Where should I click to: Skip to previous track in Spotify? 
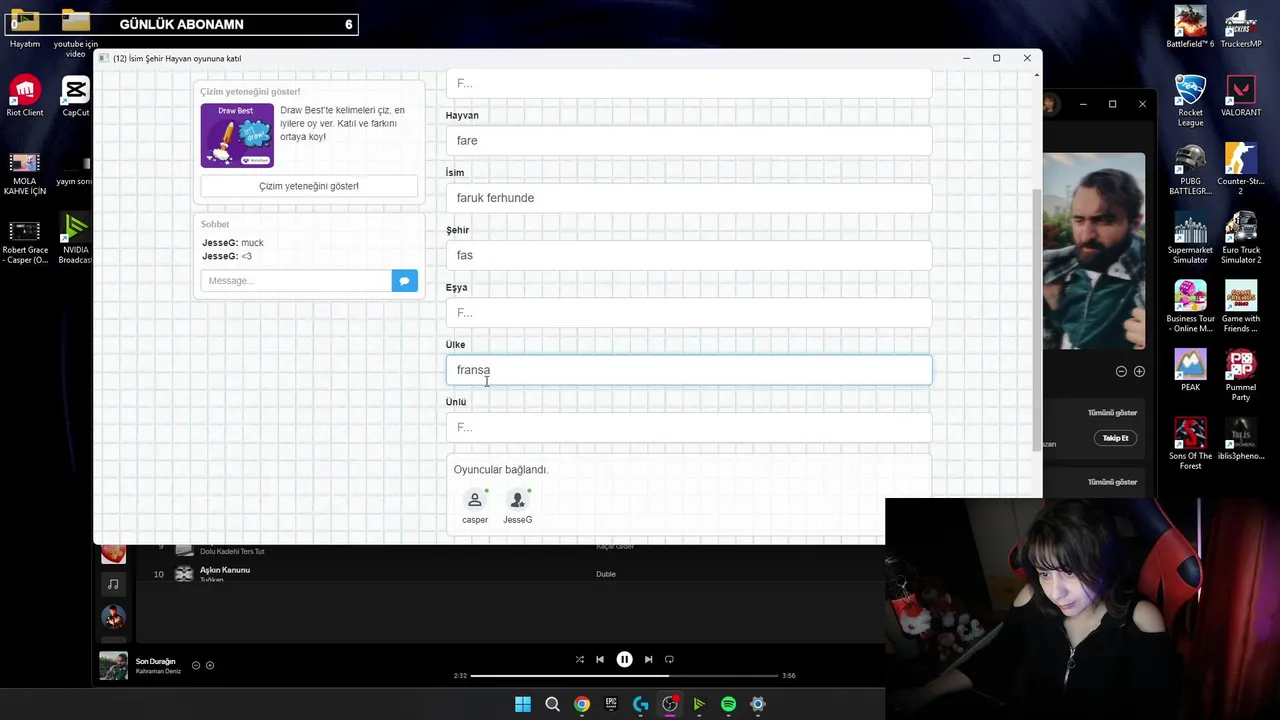pyautogui.click(x=600, y=659)
